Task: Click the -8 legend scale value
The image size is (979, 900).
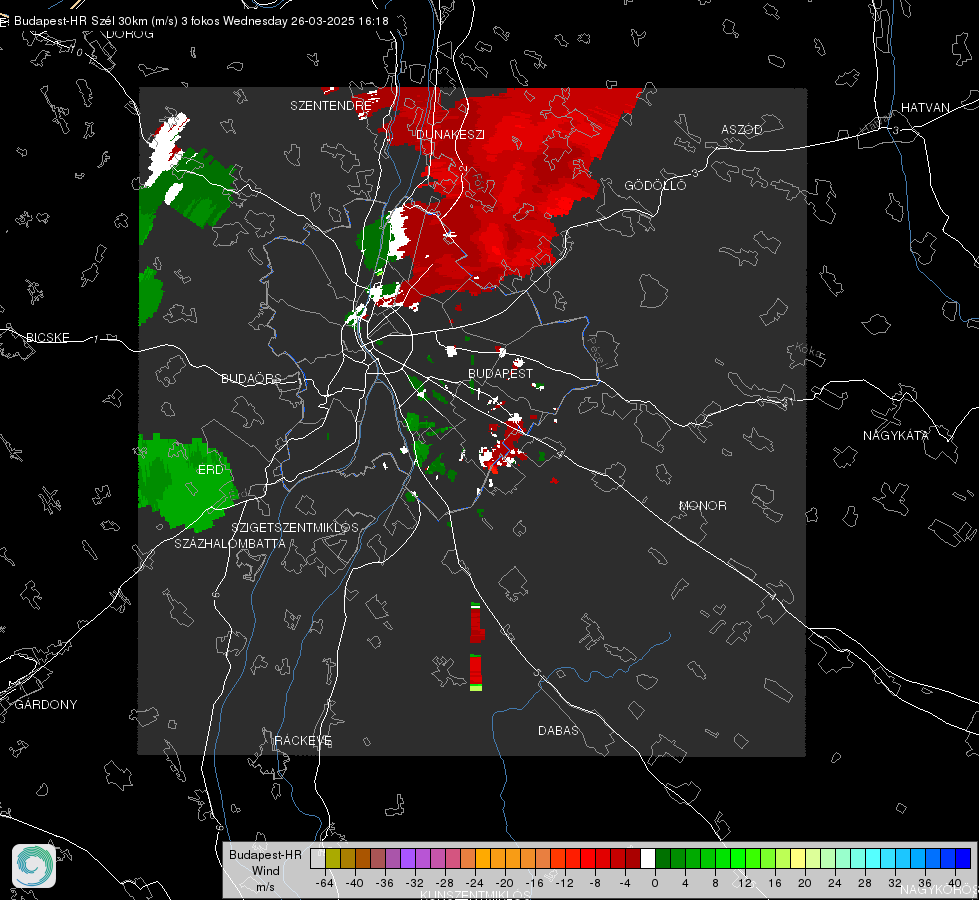Action: coord(596,883)
